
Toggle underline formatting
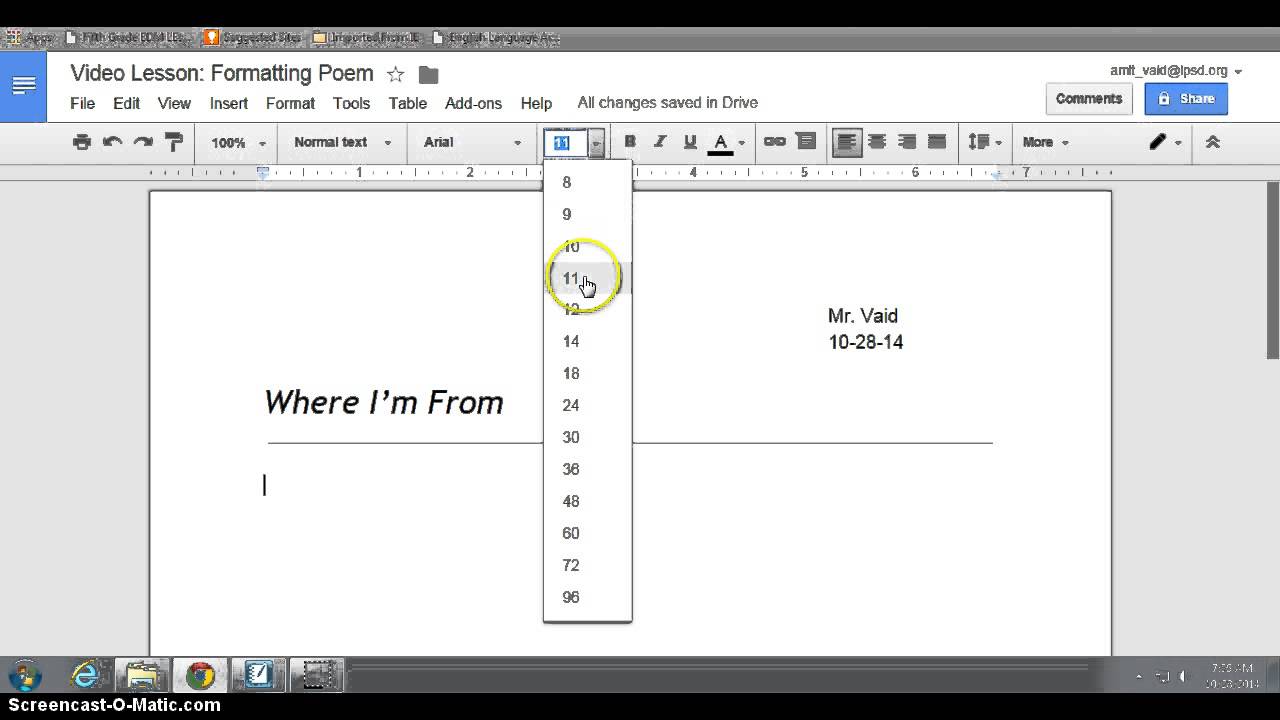[690, 142]
